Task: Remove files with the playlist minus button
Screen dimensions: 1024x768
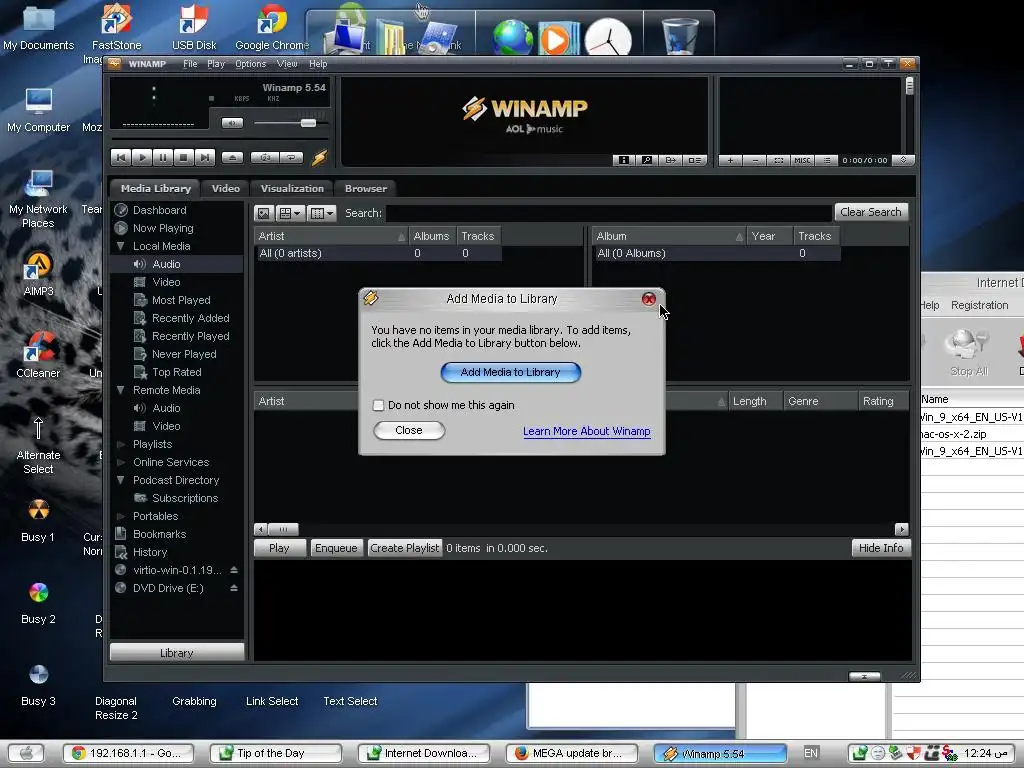Action: pos(754,160)
